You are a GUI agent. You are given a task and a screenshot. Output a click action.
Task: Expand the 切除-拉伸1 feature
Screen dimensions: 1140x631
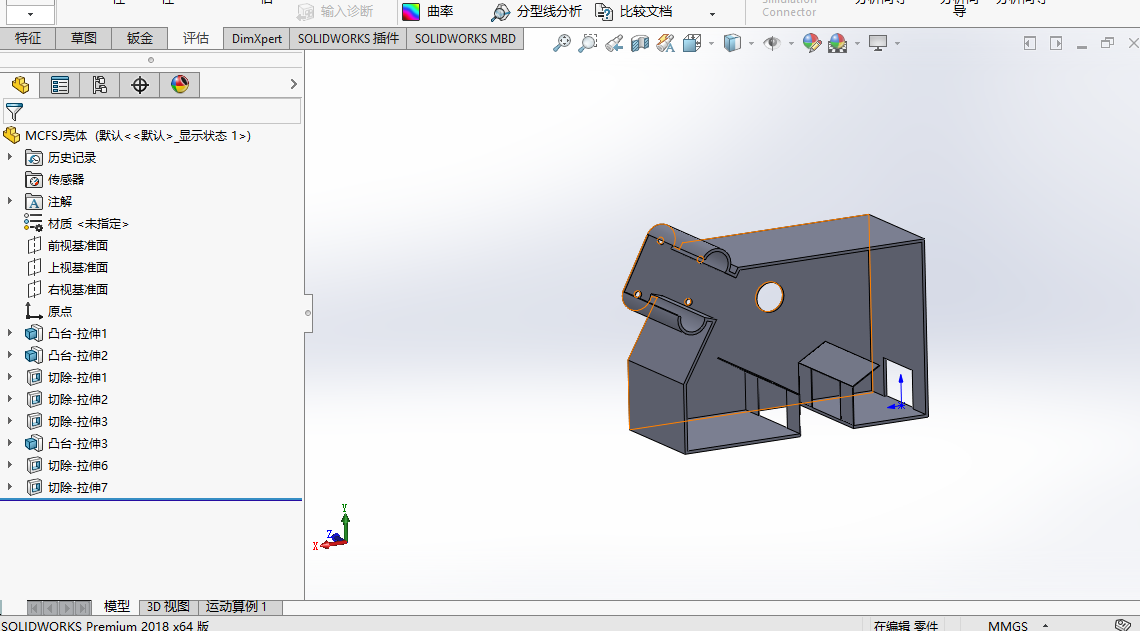[x=9, y=377]
